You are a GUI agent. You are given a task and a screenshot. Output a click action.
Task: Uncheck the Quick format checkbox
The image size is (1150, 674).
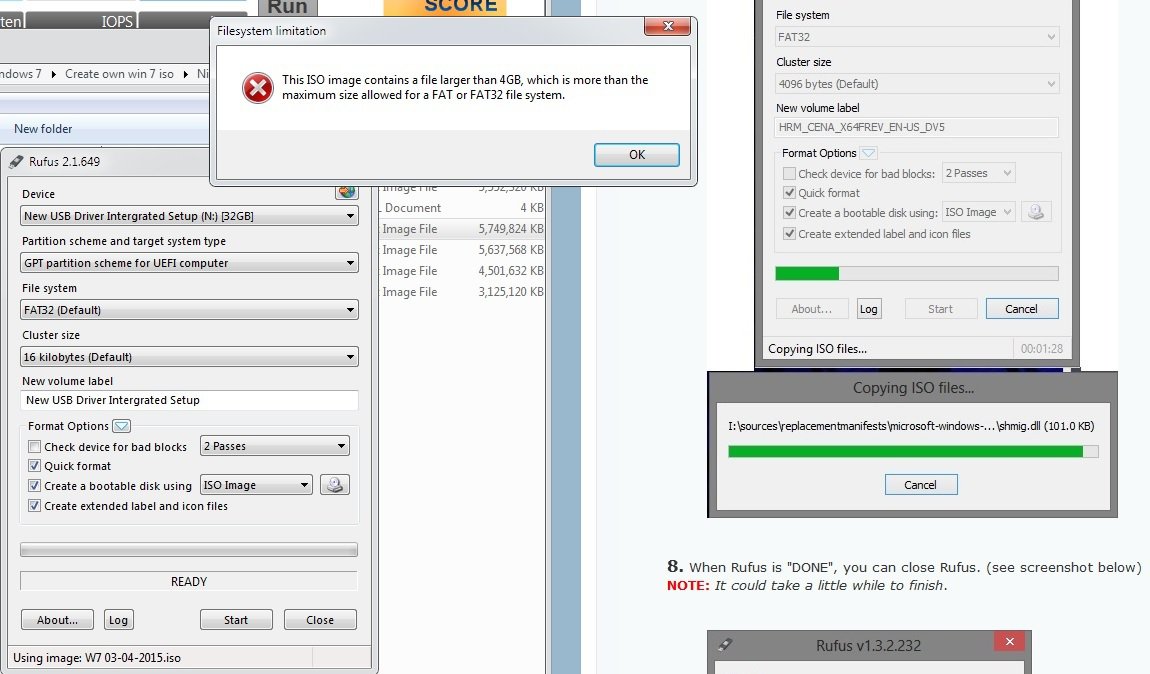tap(35, 466)
